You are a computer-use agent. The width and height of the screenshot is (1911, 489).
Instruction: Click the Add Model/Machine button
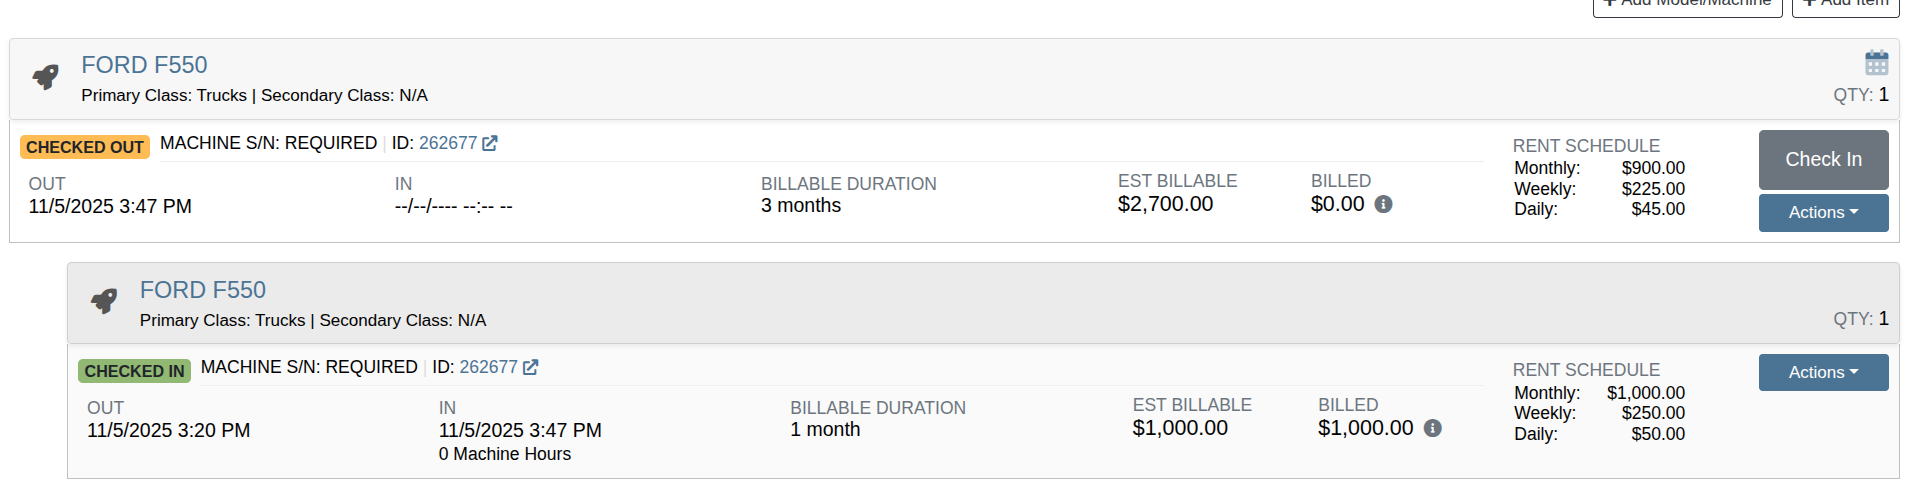[1687, 5]
